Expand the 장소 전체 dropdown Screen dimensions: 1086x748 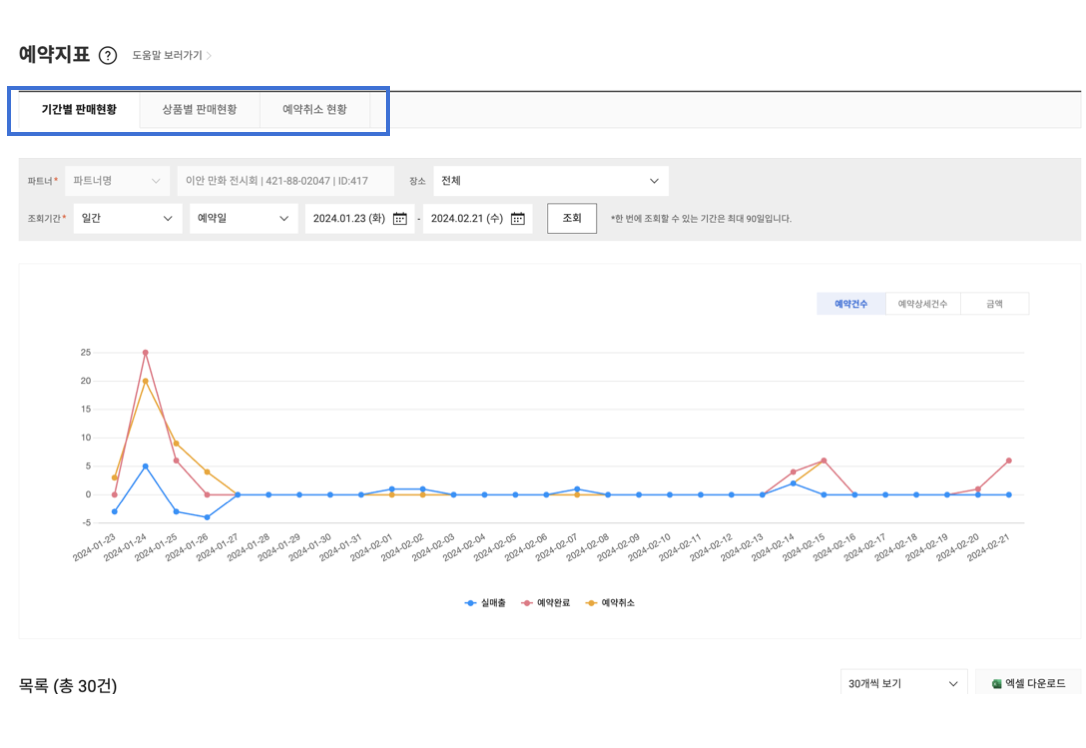(x=550, y=181)
